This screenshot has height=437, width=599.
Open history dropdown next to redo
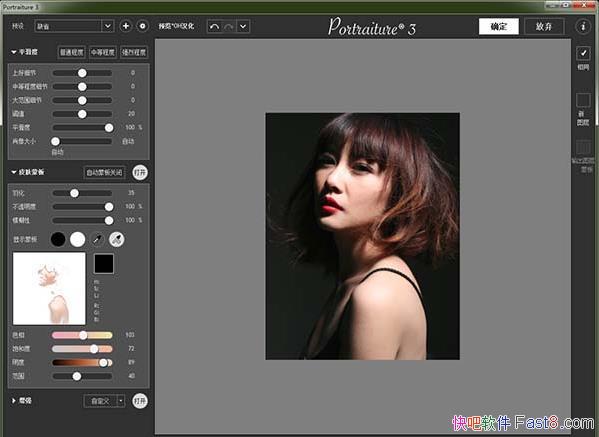tap(243, 26)
